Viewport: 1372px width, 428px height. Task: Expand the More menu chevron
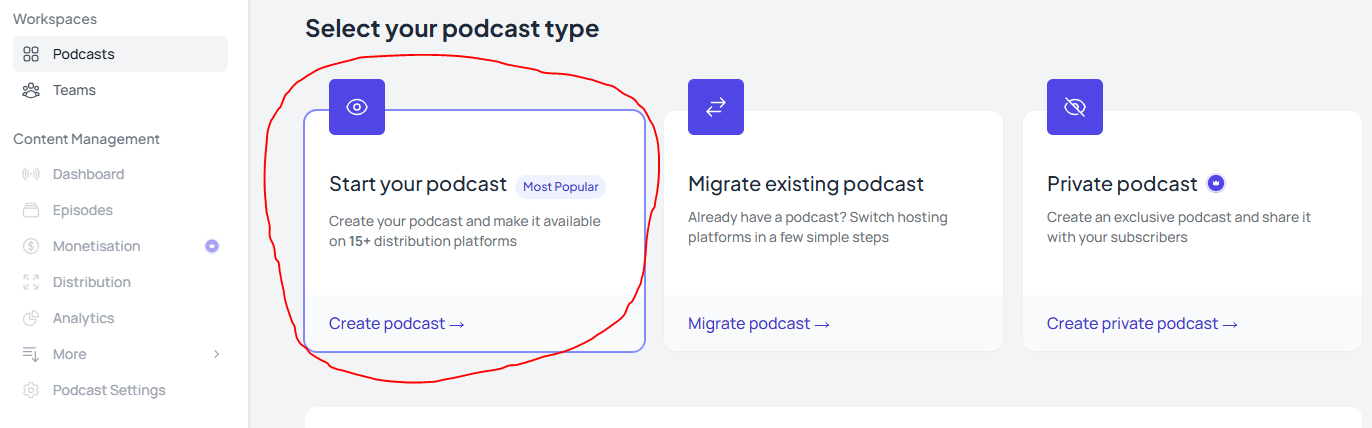(216, 354)
